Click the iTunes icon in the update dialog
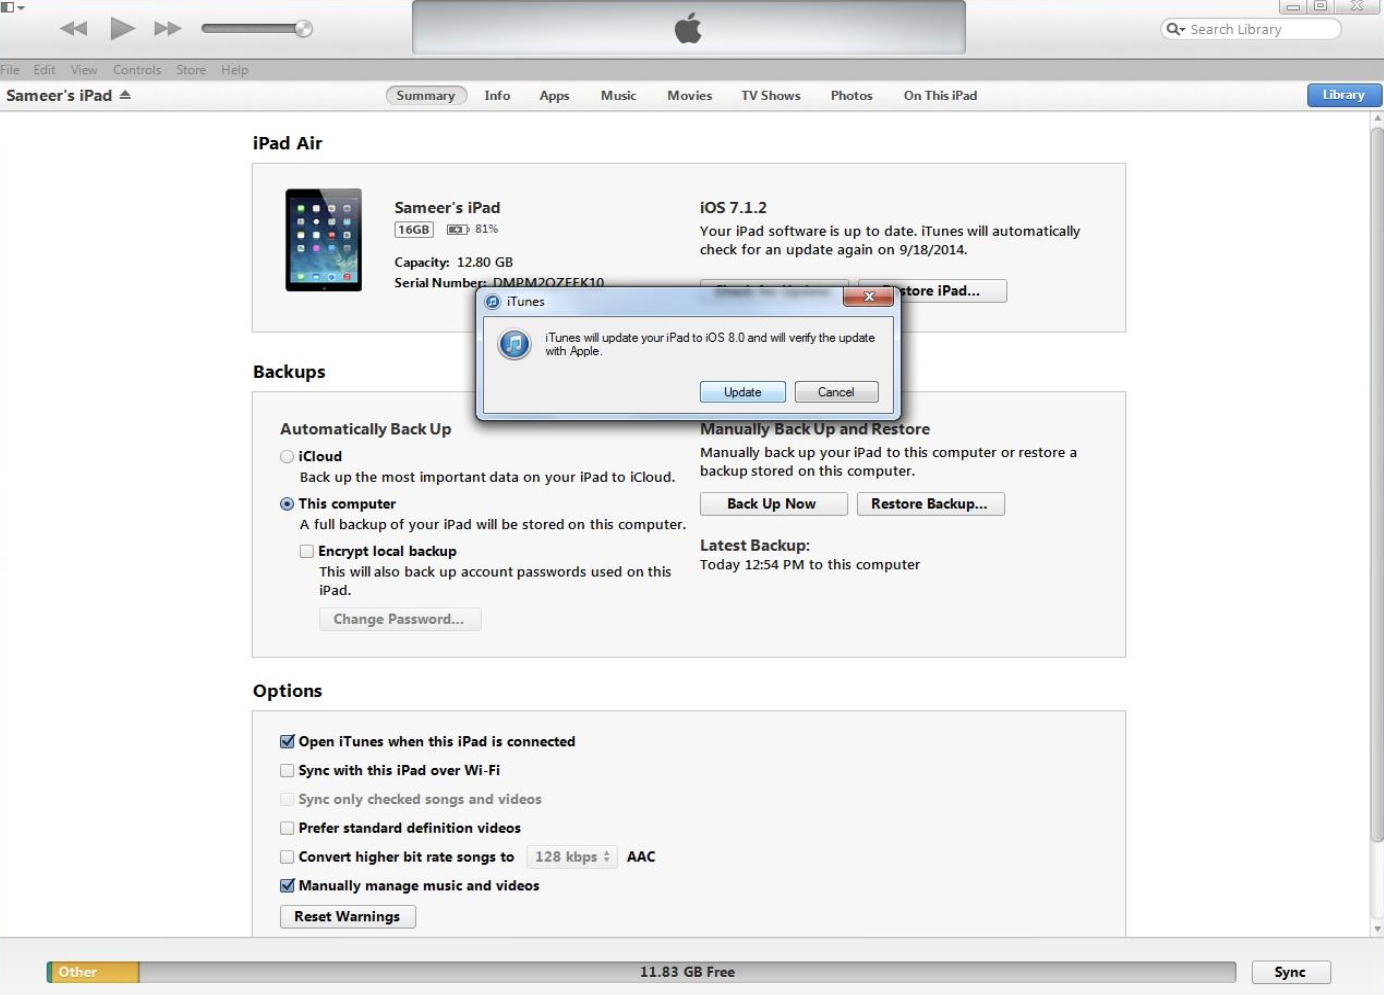Image resolution: width=1384 pixels, height=995 pixels. (x=514, y=344)
